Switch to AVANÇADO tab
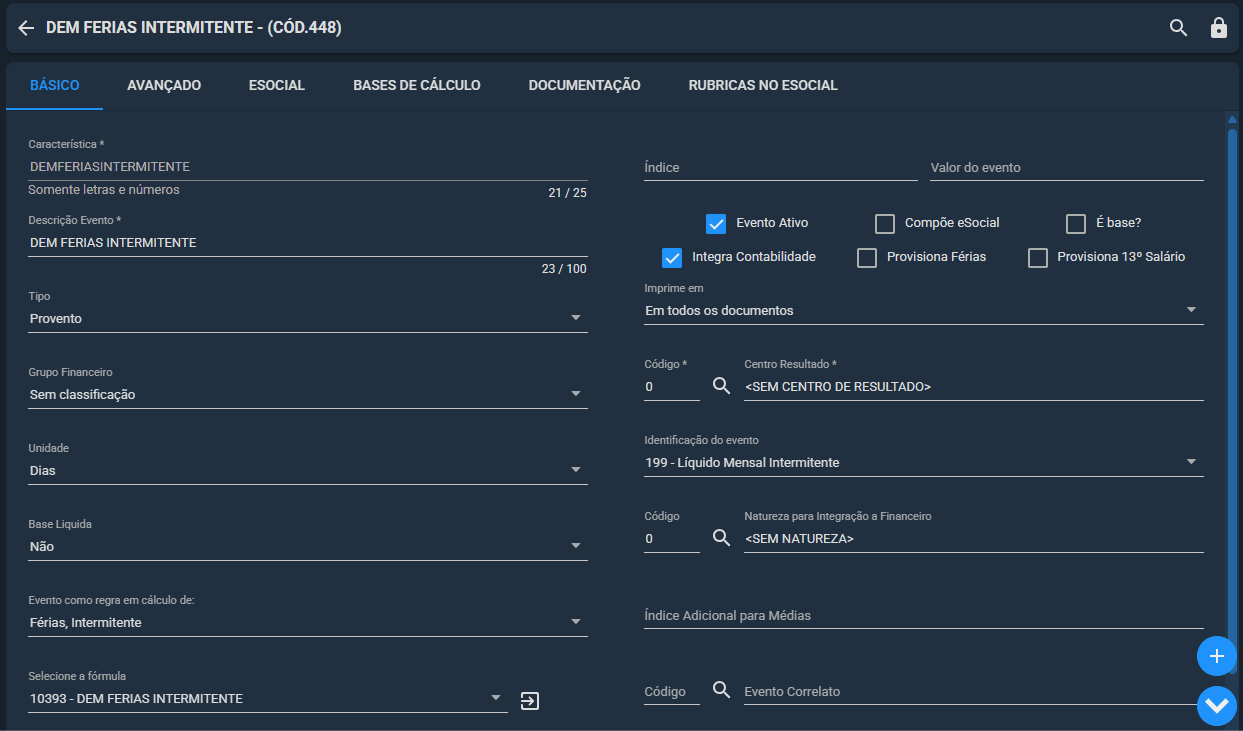This screenshot has height=731, width=1243. [164, 85]
